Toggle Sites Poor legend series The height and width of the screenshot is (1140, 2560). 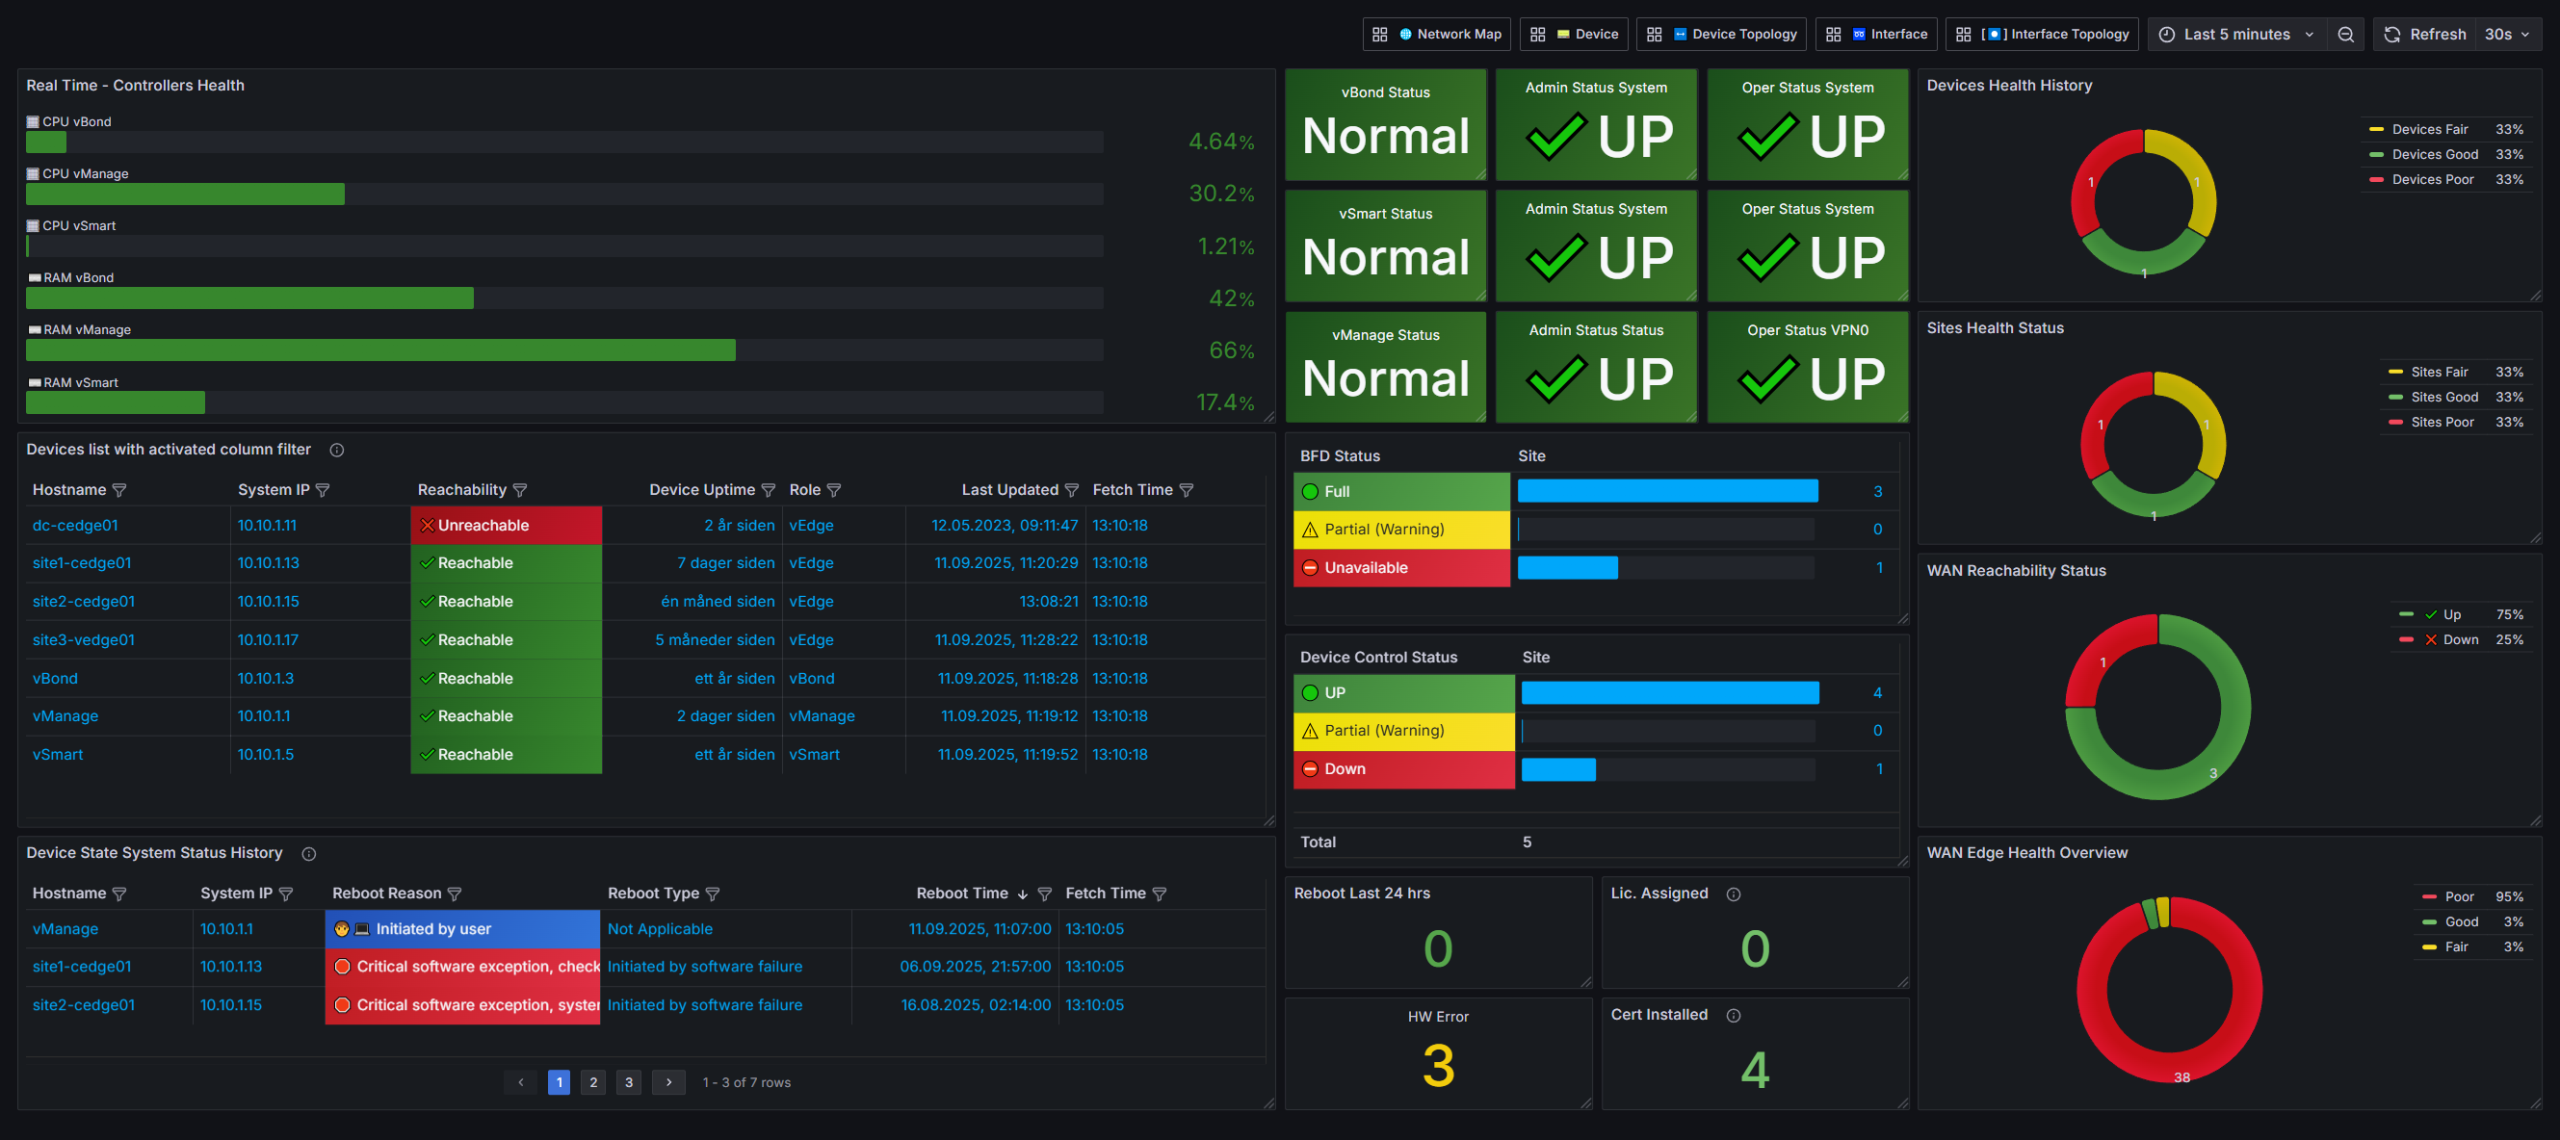point(2442,422)
